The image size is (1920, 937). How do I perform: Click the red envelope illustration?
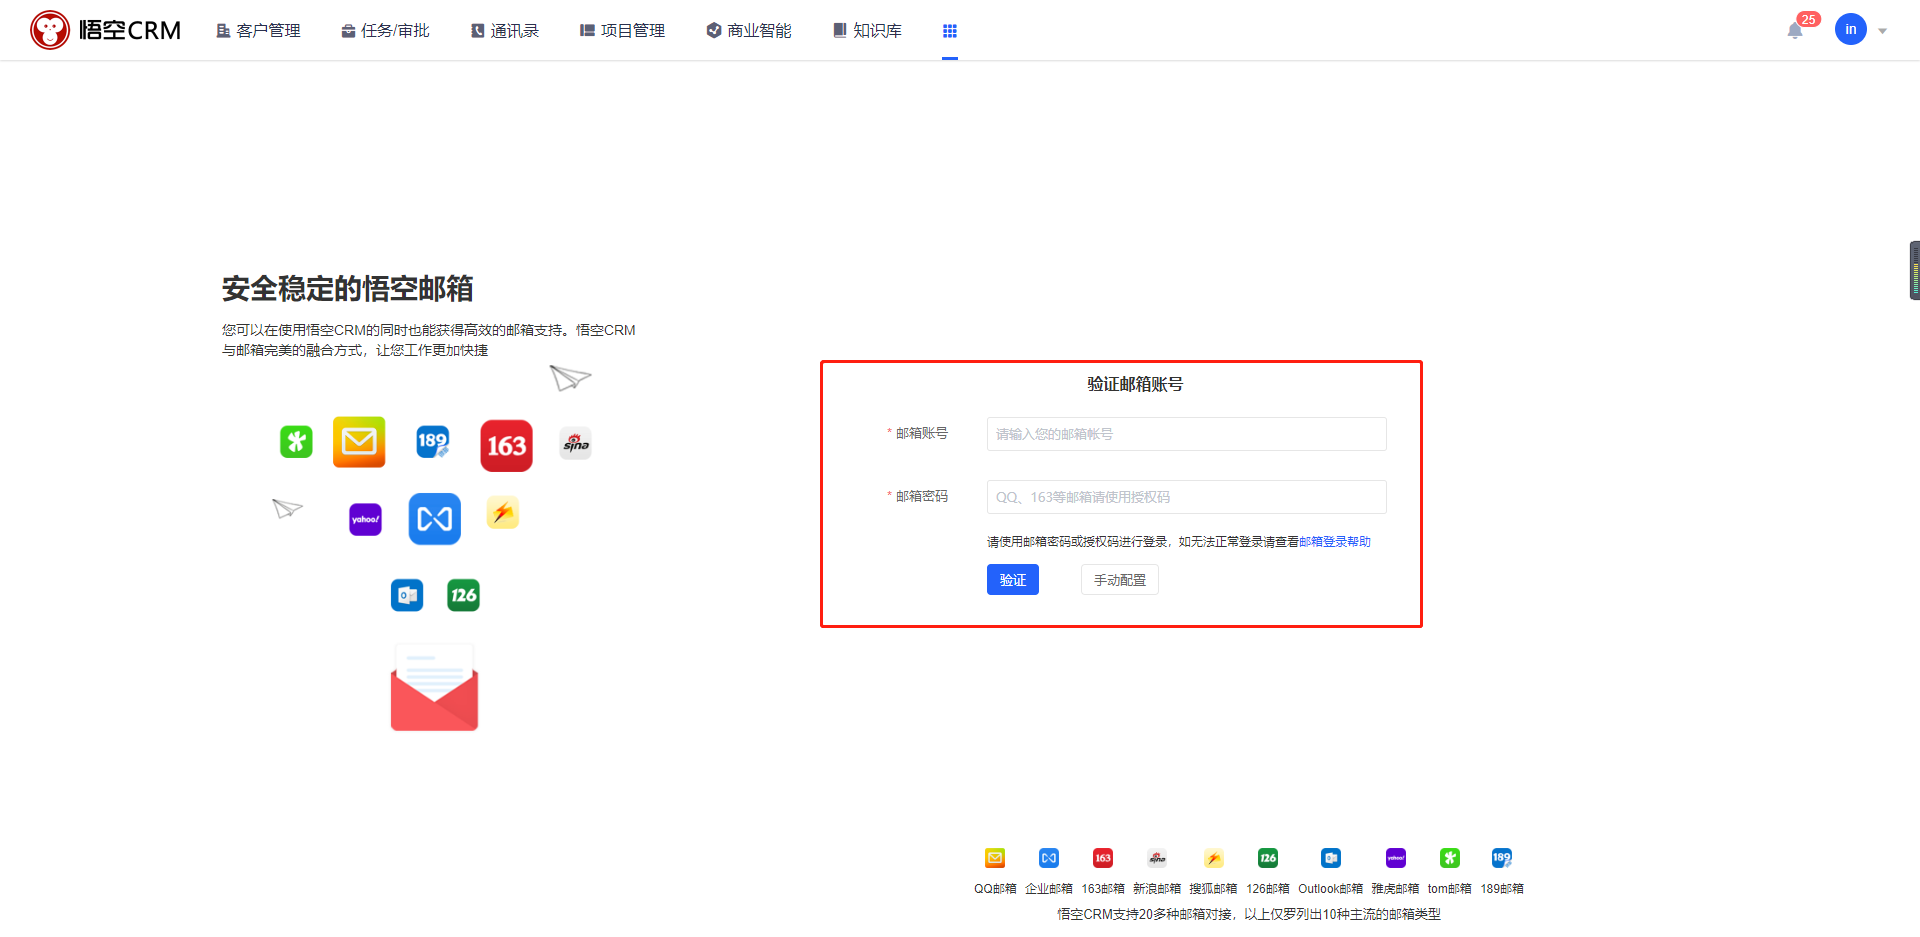(x=434, y=688)
